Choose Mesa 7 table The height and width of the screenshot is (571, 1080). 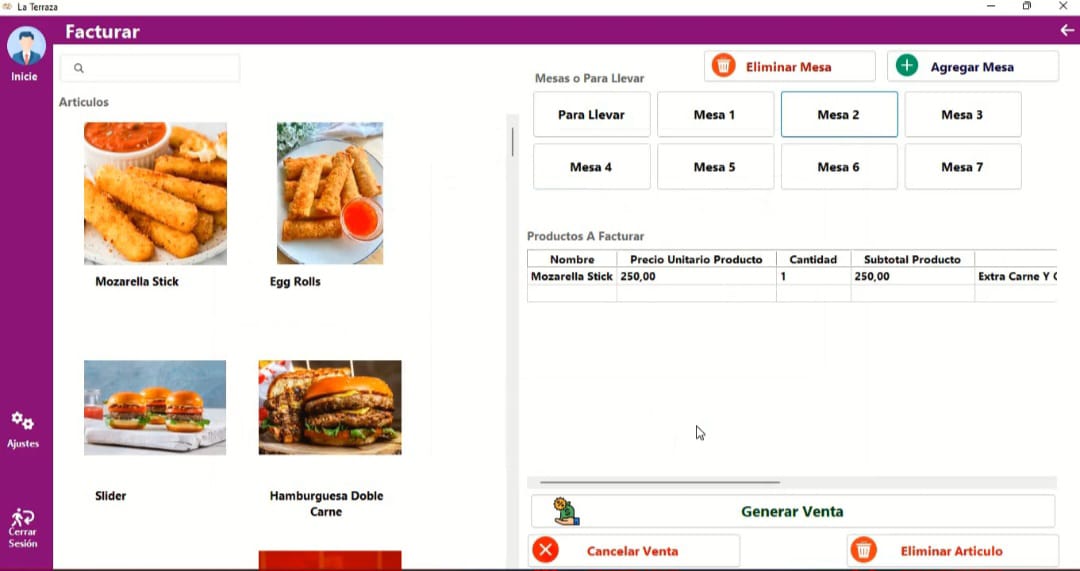(963, 167)
